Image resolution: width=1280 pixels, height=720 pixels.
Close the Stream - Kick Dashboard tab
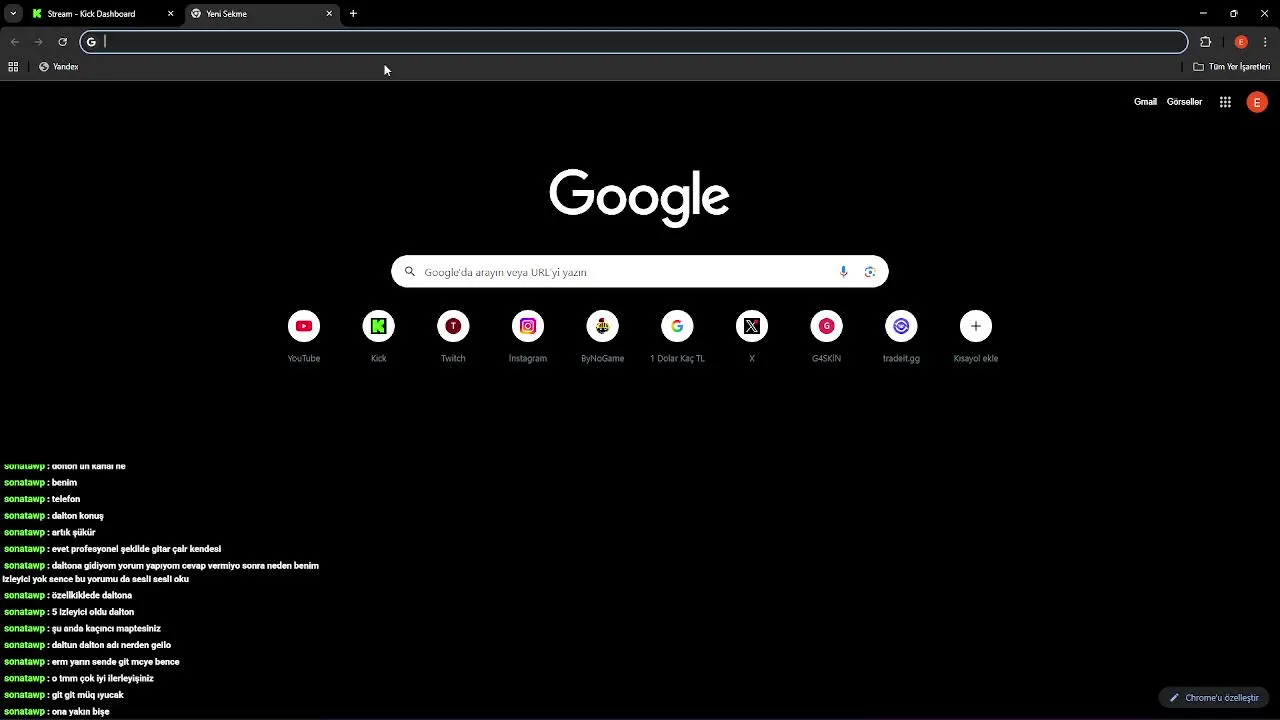[x=171, y=14]
